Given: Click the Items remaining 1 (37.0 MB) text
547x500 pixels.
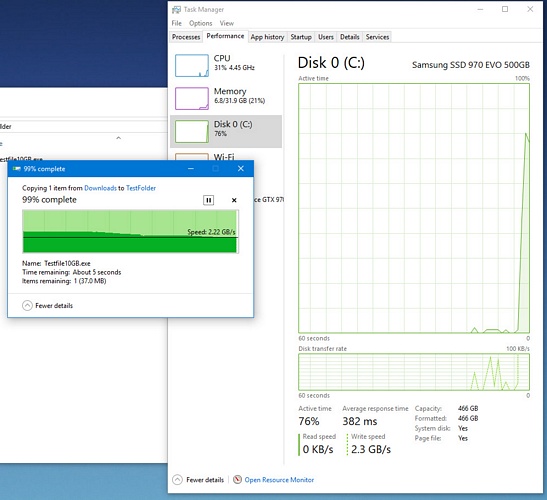Looking at the screenshot, I should (64, 281).
